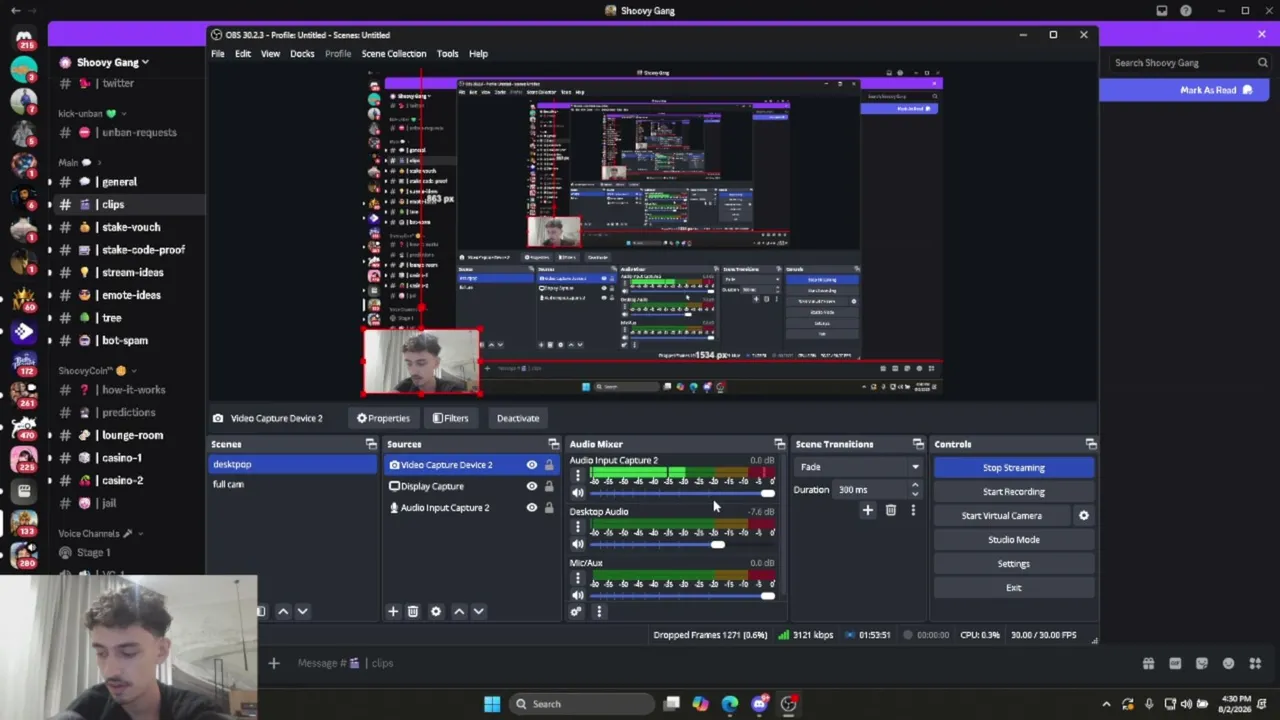Increase the transition duration value
The image size is (1280, 720).
[x=915, y=485]
